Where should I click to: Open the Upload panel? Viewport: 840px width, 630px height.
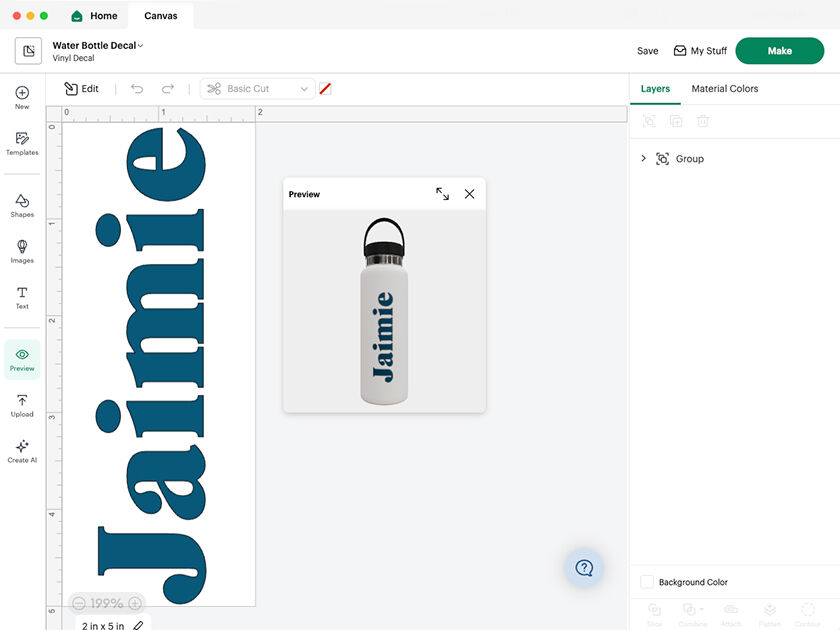point(22,405)
